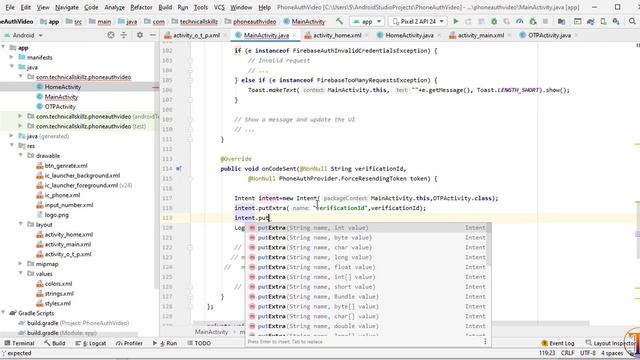
Task: Open the Terminal tool window
Action: tap(19, 343)
